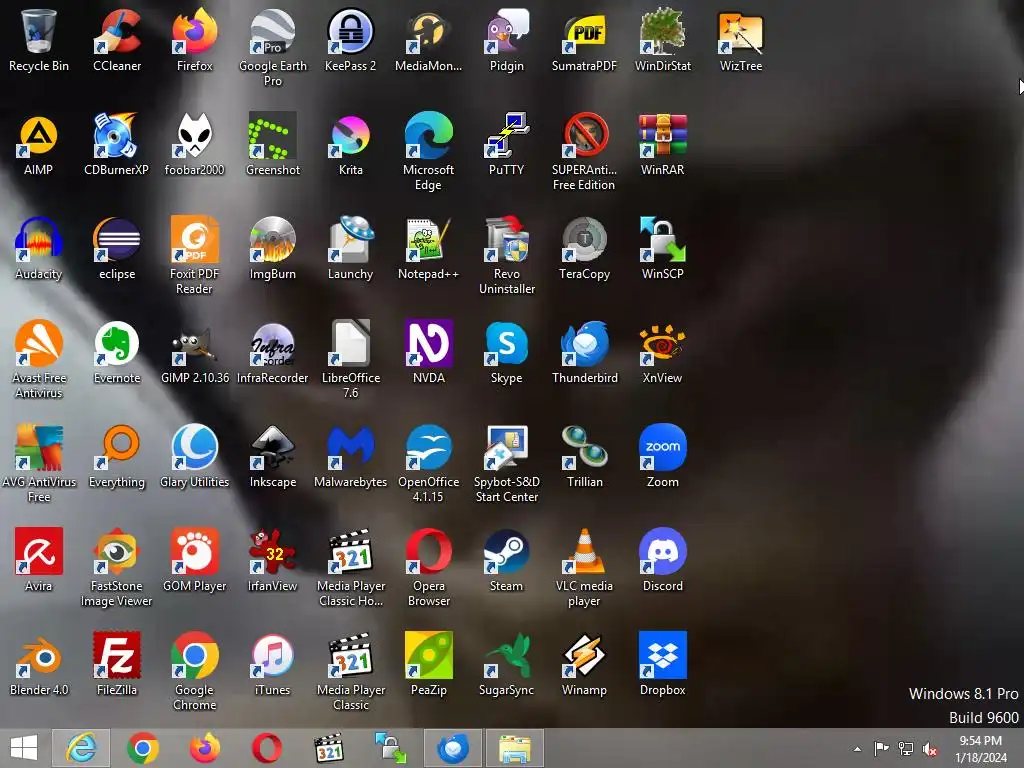Select the WinRAR desktop shortcut
The width and height of the screenshot is (1024, 768).
coord(662,144)
